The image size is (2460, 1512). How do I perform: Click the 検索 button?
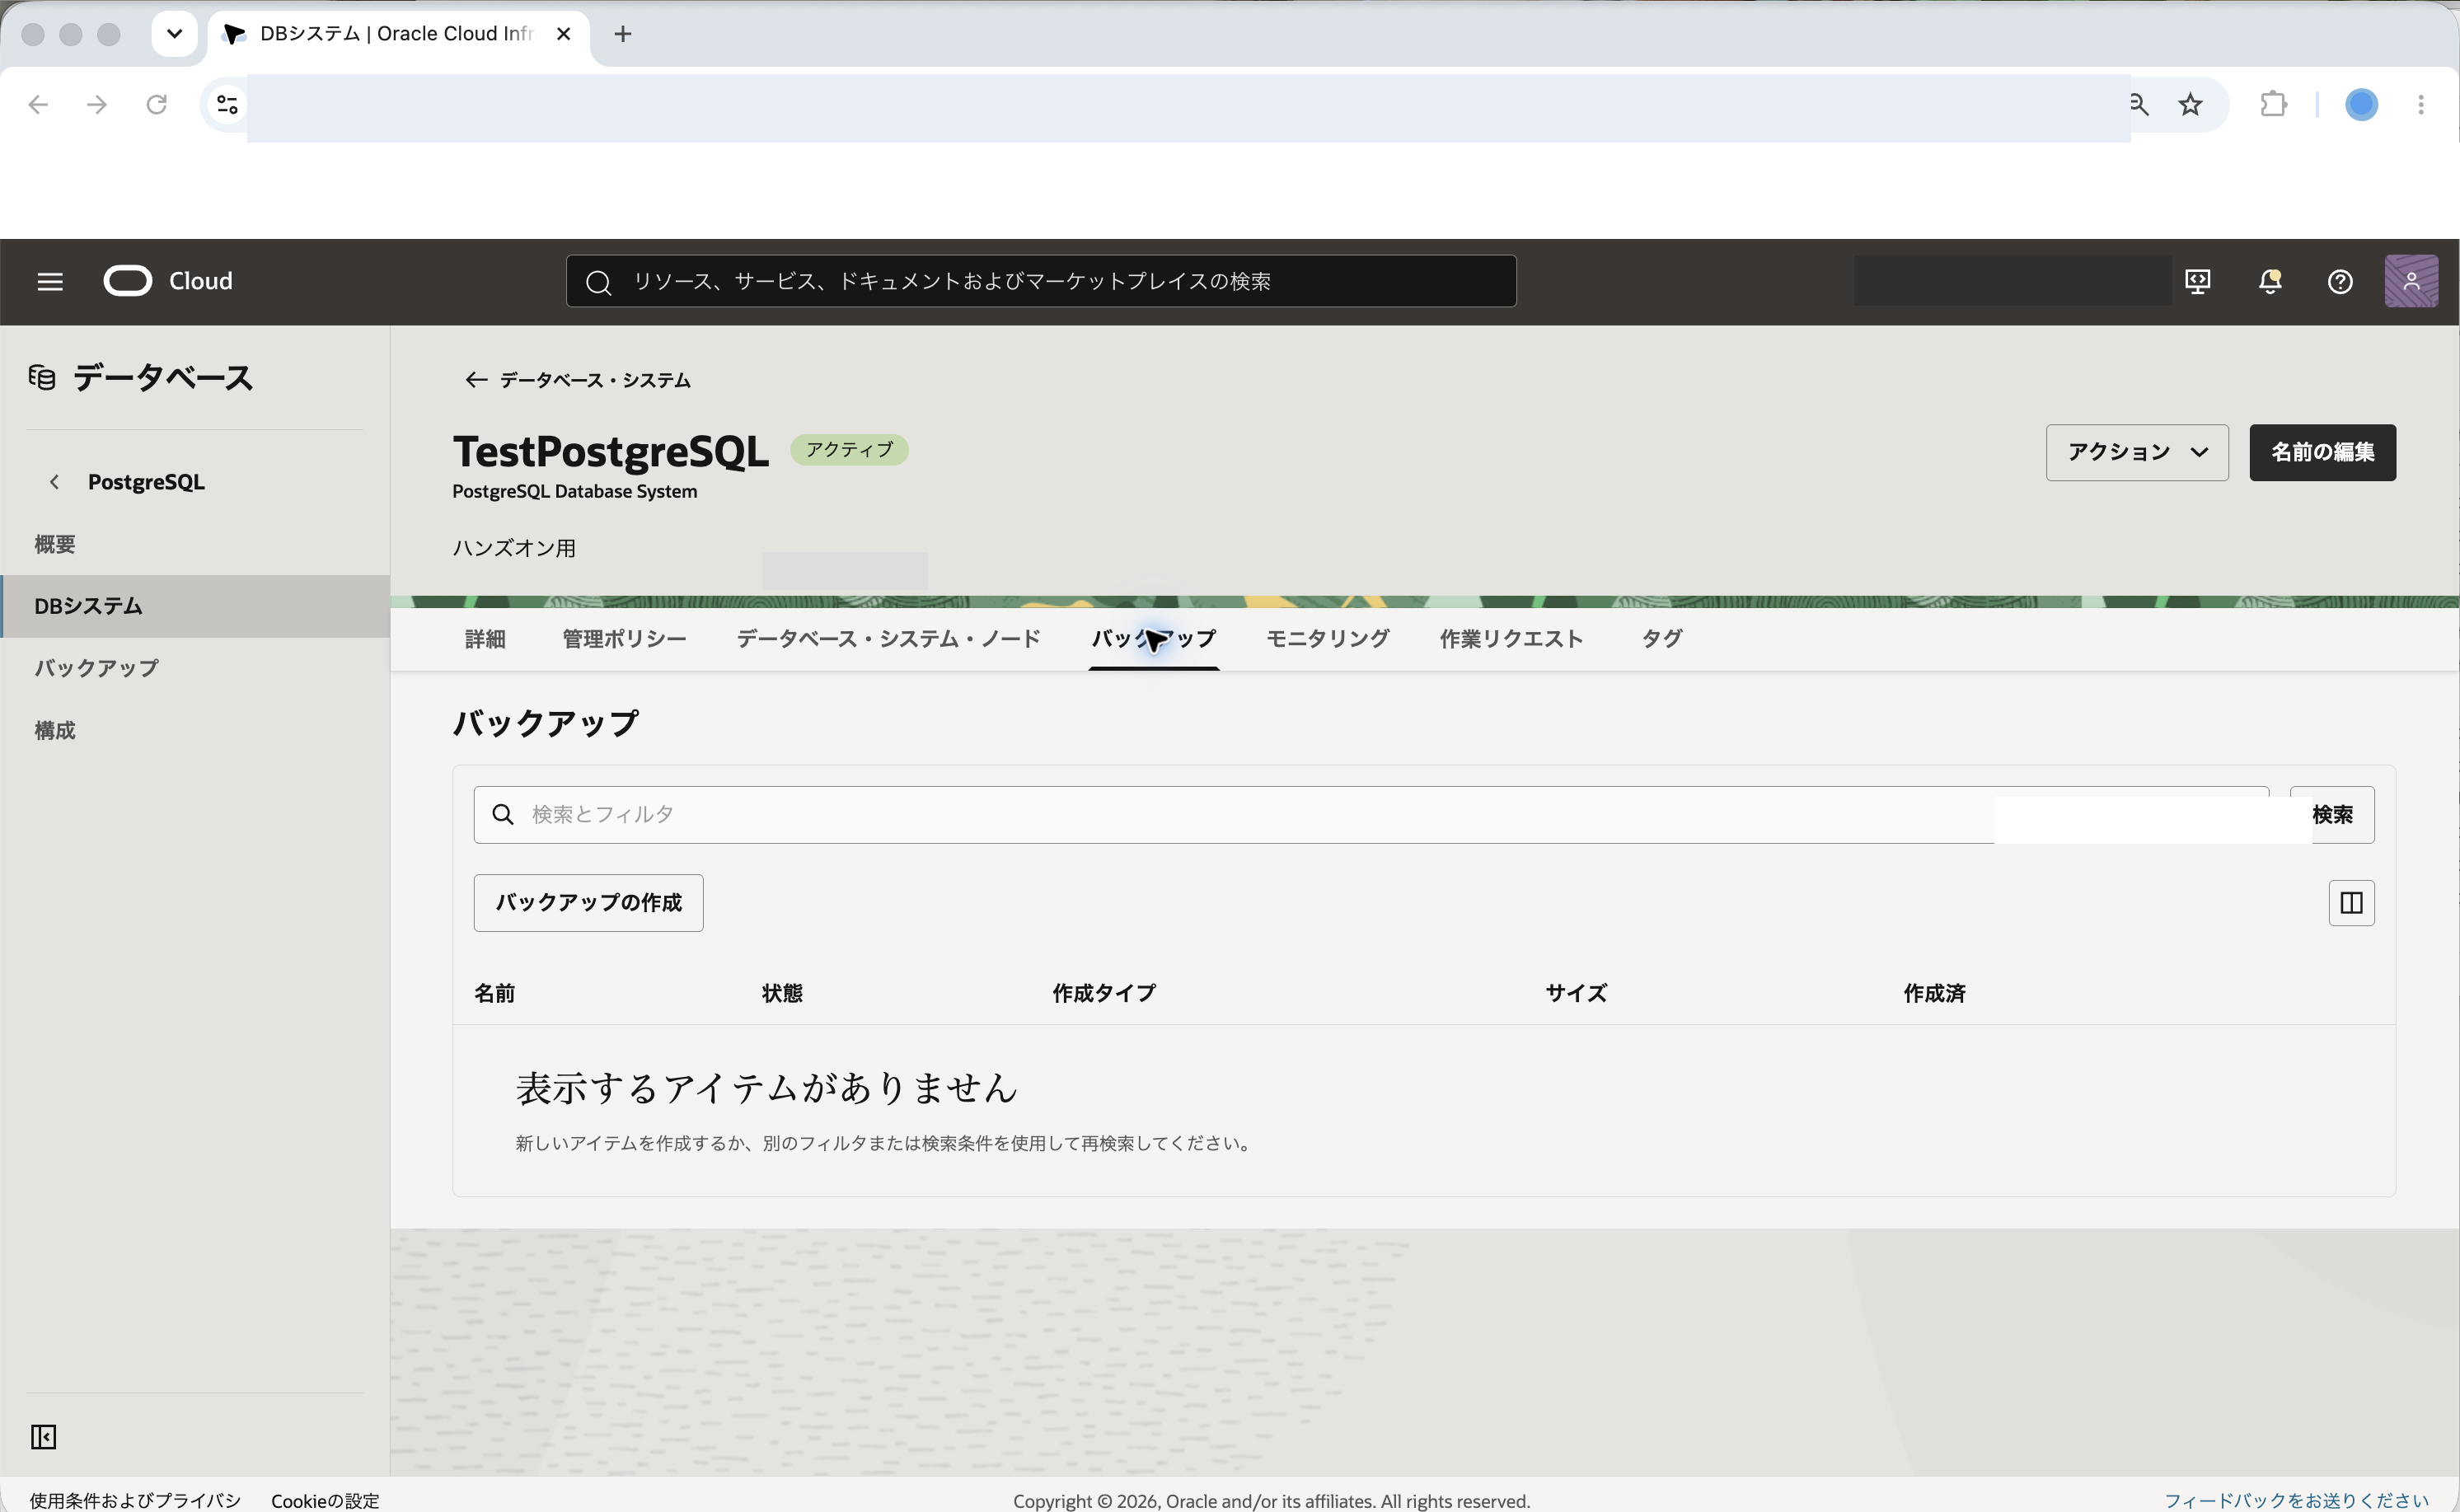tap(2332, 815)
